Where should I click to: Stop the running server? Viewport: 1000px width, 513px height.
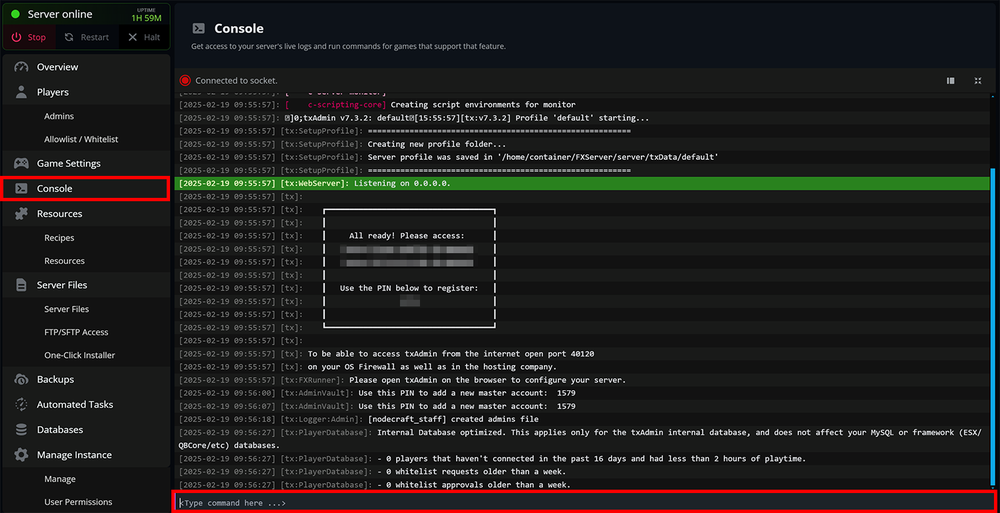tap(28, 37)
